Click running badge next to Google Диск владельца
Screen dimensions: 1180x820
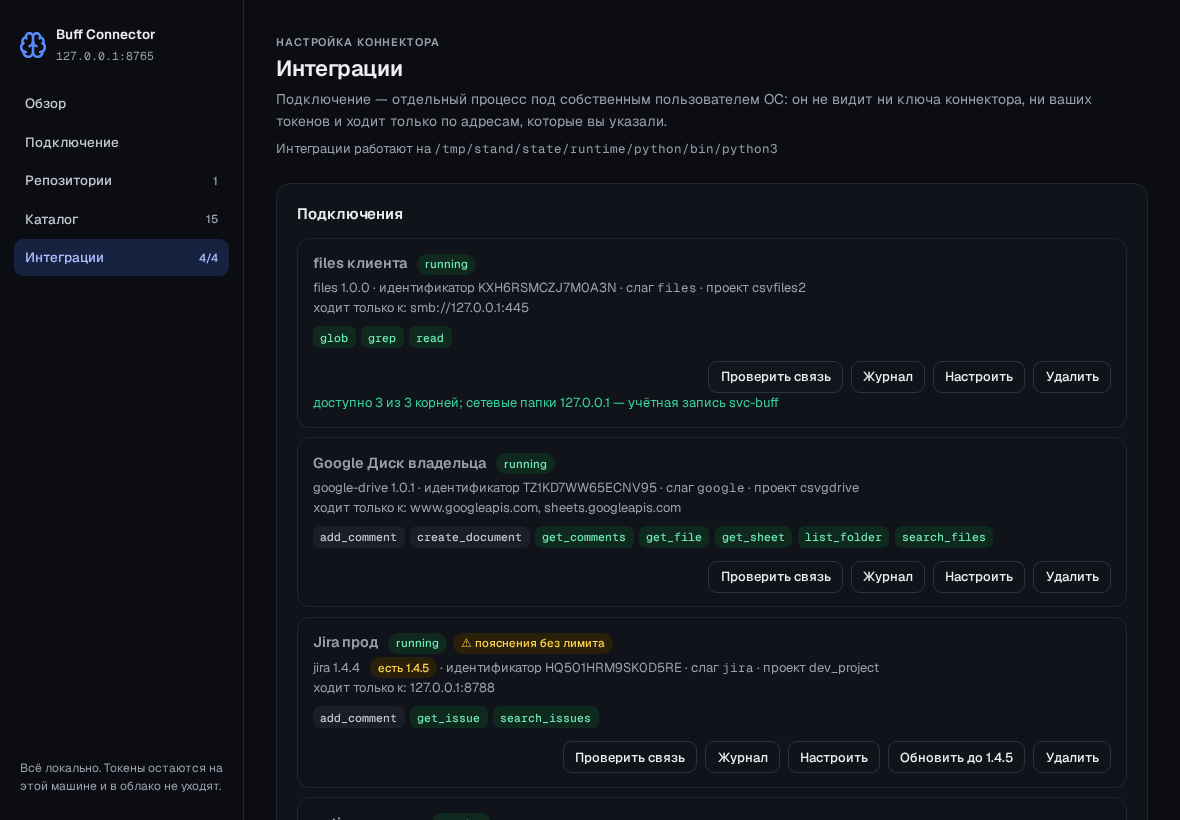[x=525, y=464]
